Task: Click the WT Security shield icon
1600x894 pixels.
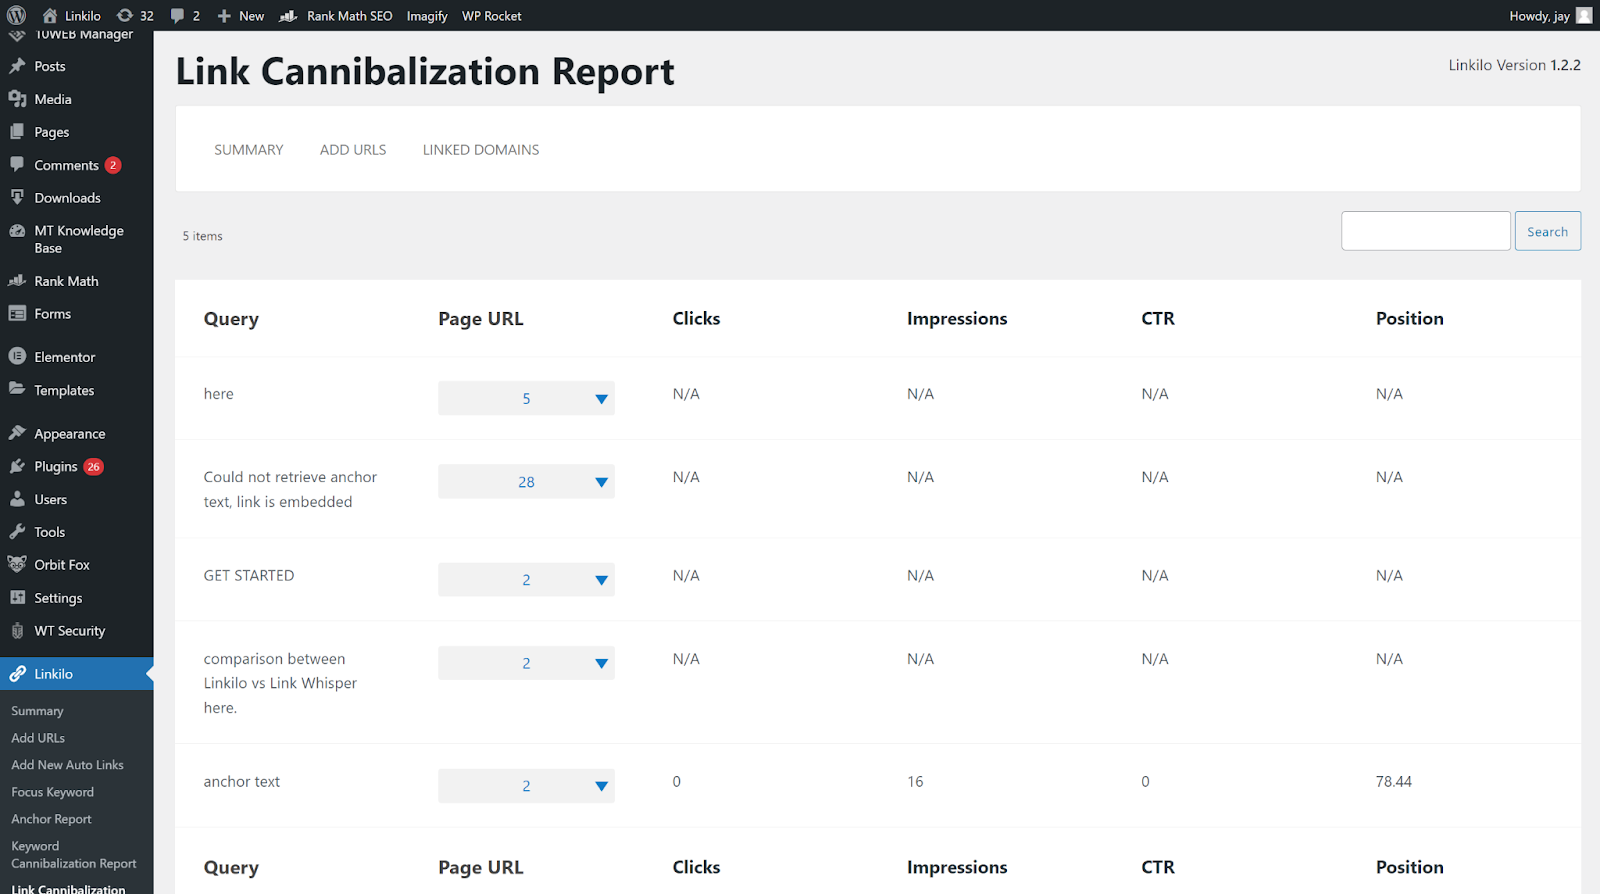Action: pyautogui.click(x=17, y=631)
